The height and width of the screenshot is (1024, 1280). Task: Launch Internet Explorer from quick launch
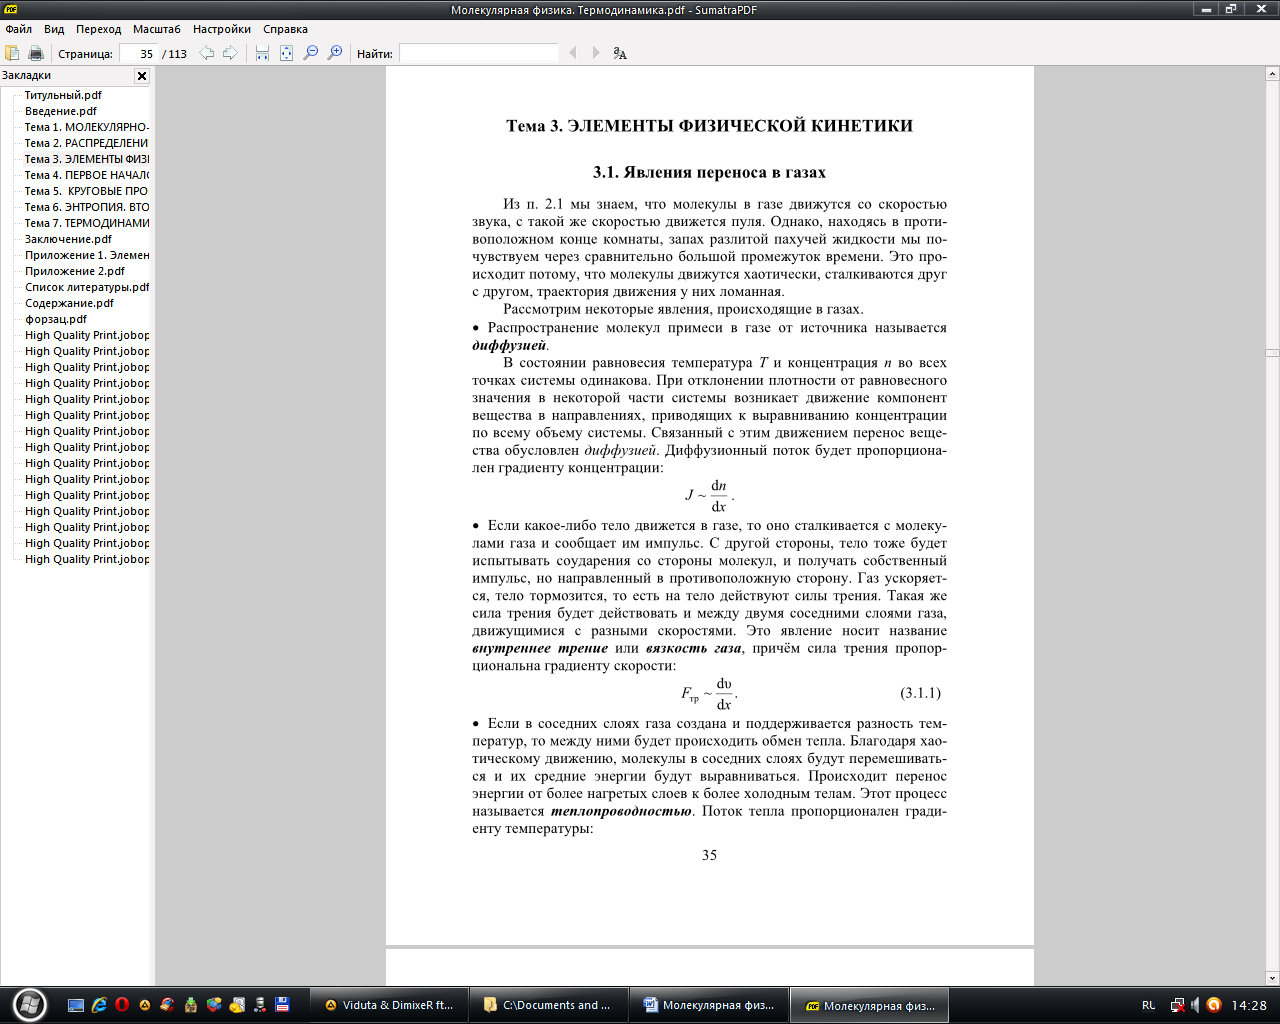(99, 1005)
